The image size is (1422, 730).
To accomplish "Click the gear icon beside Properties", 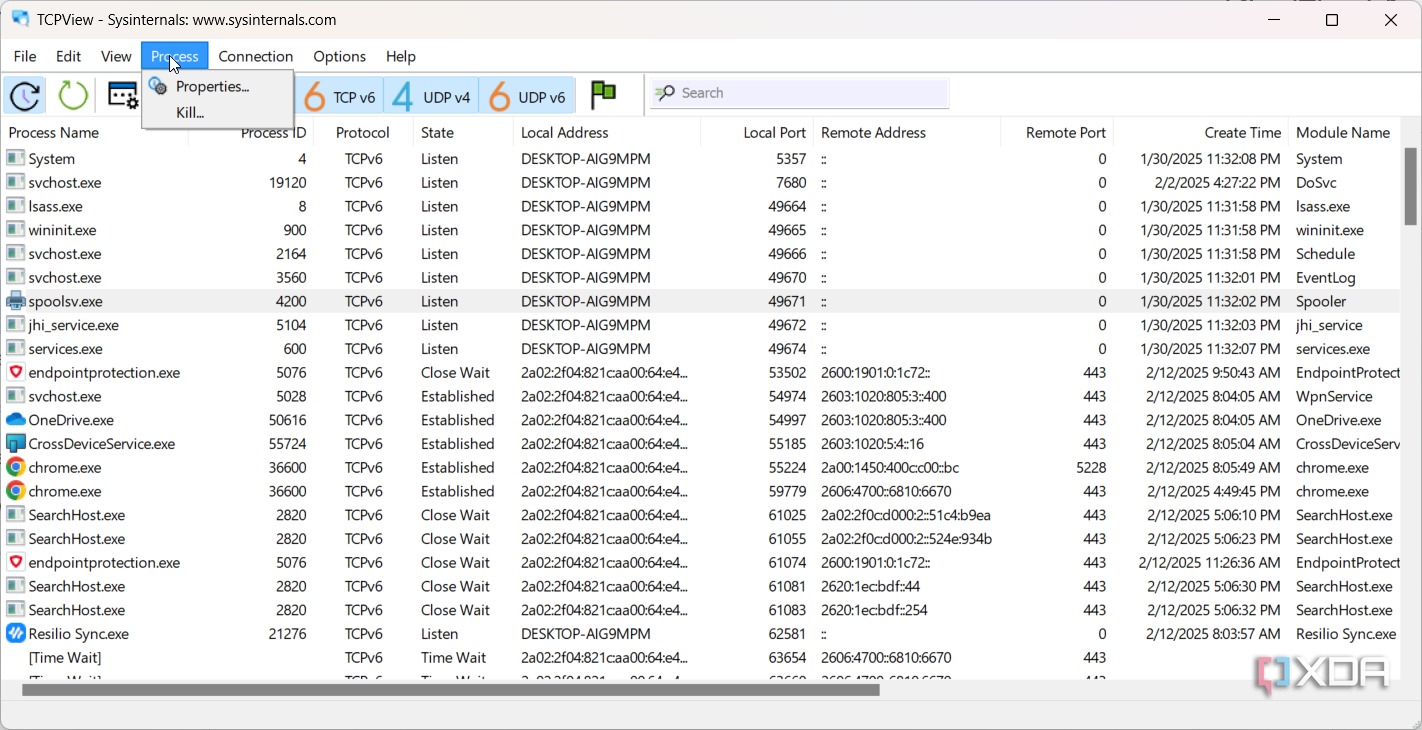I will pos(158,87).
